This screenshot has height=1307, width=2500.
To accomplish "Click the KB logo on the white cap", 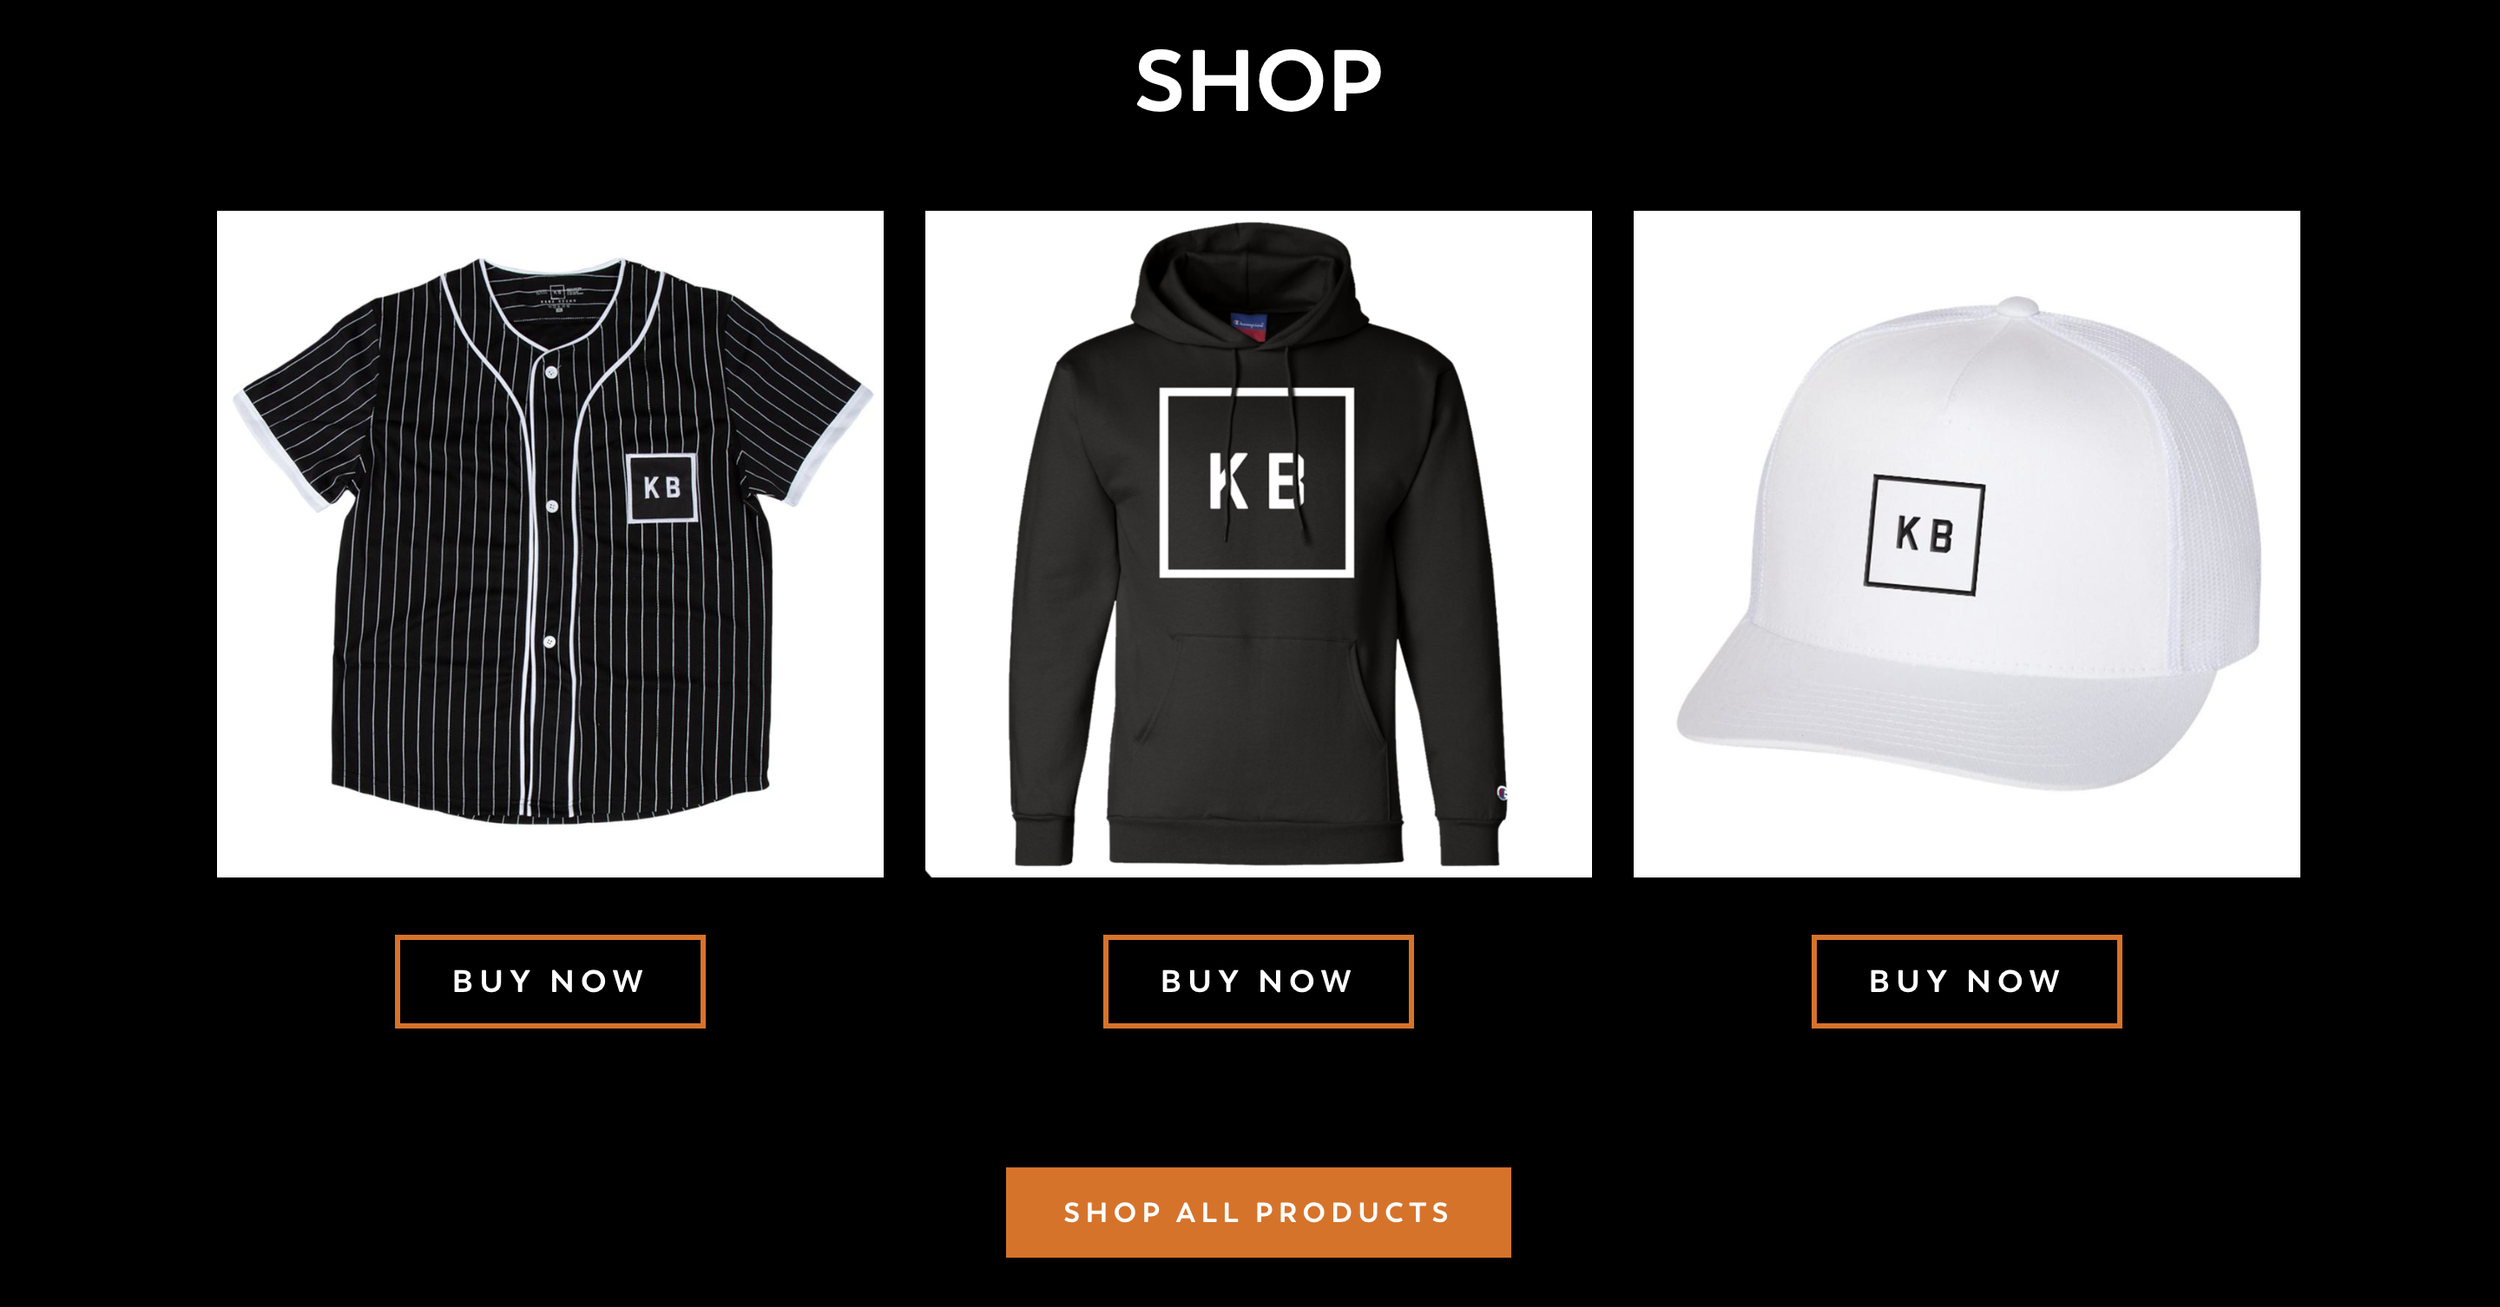I will pyautogui.click(x=1924, y=535).
